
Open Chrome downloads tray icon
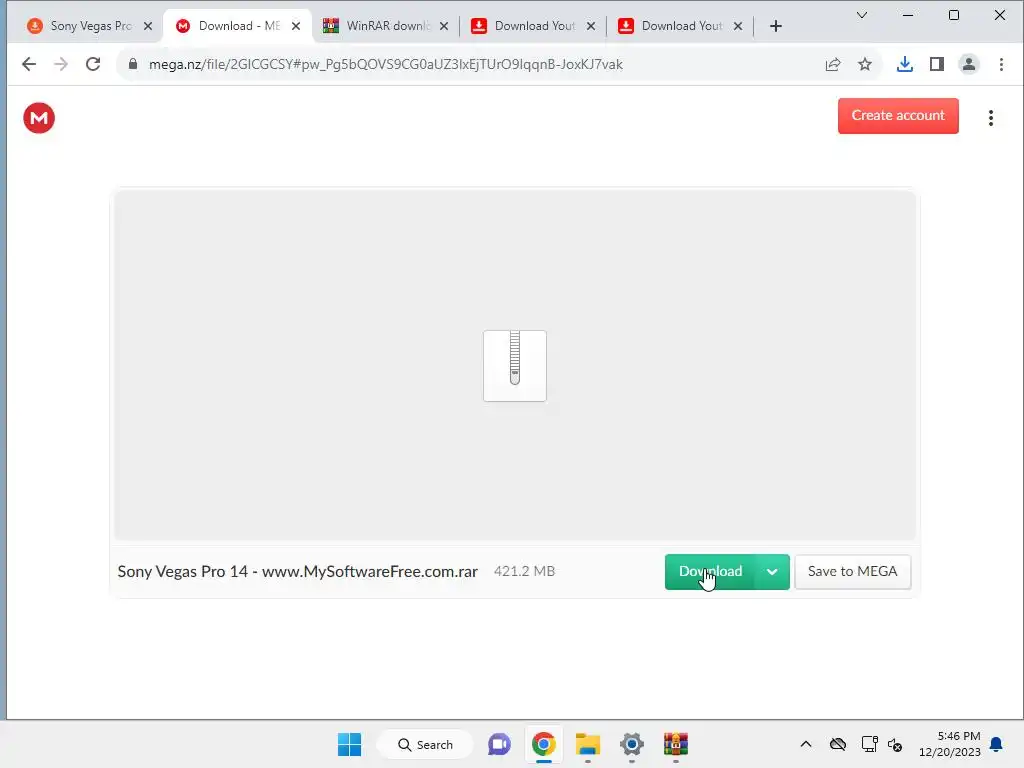click(904, 64)
